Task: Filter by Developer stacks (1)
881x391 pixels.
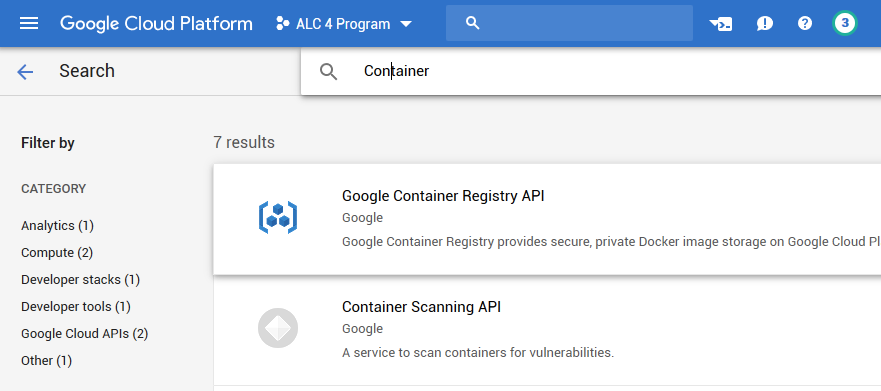Action: 80,279
